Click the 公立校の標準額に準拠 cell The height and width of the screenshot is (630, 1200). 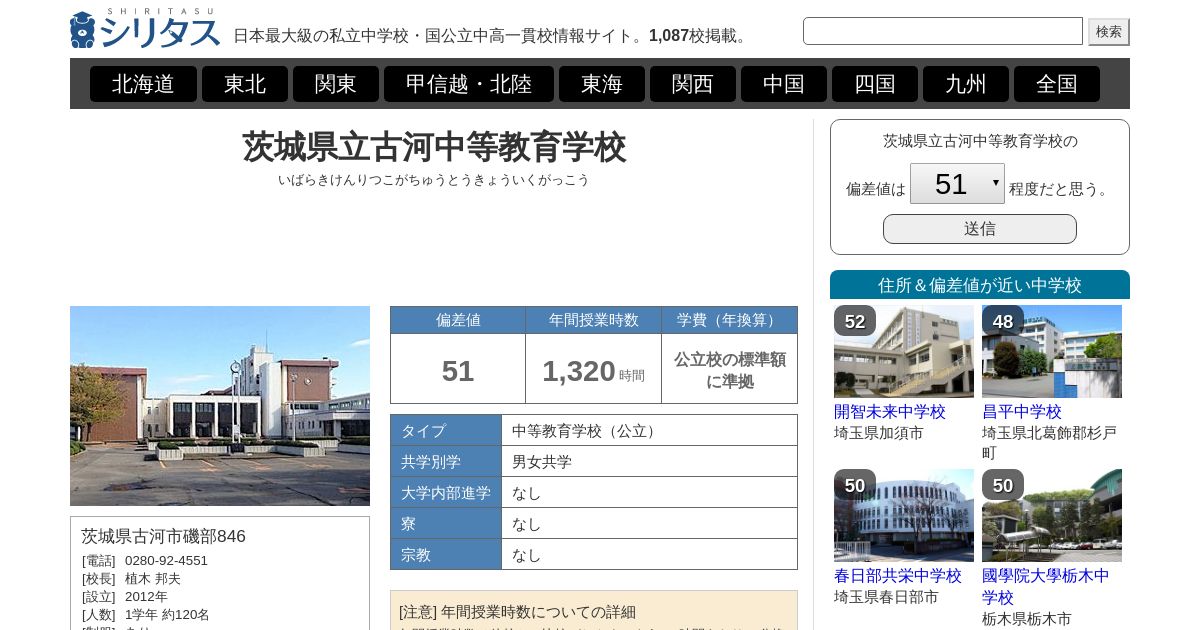click(x=730, y=370)
